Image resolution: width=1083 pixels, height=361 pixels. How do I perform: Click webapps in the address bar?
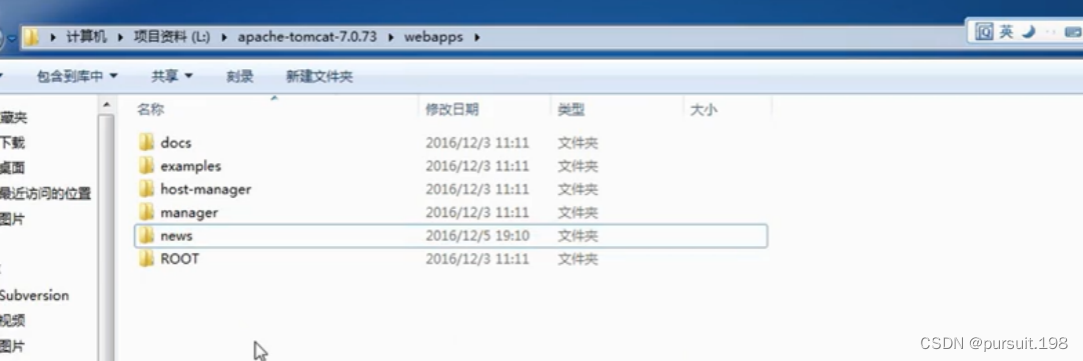pos(433,37)
